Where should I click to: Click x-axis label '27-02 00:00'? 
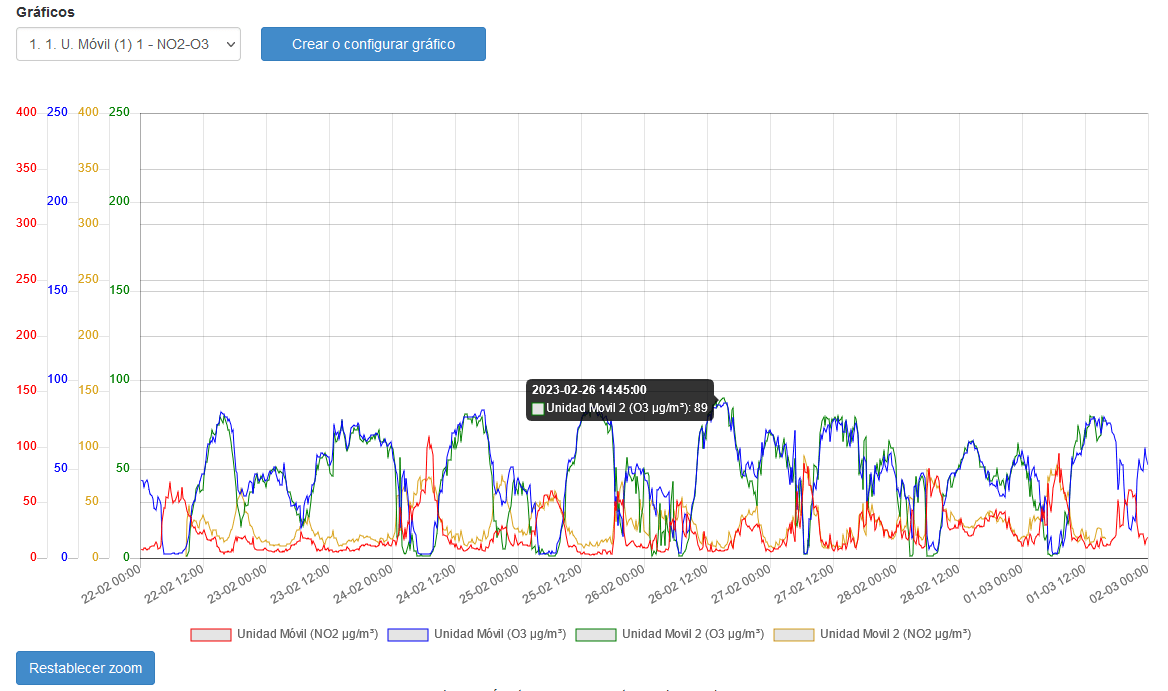tap(742, 585)
